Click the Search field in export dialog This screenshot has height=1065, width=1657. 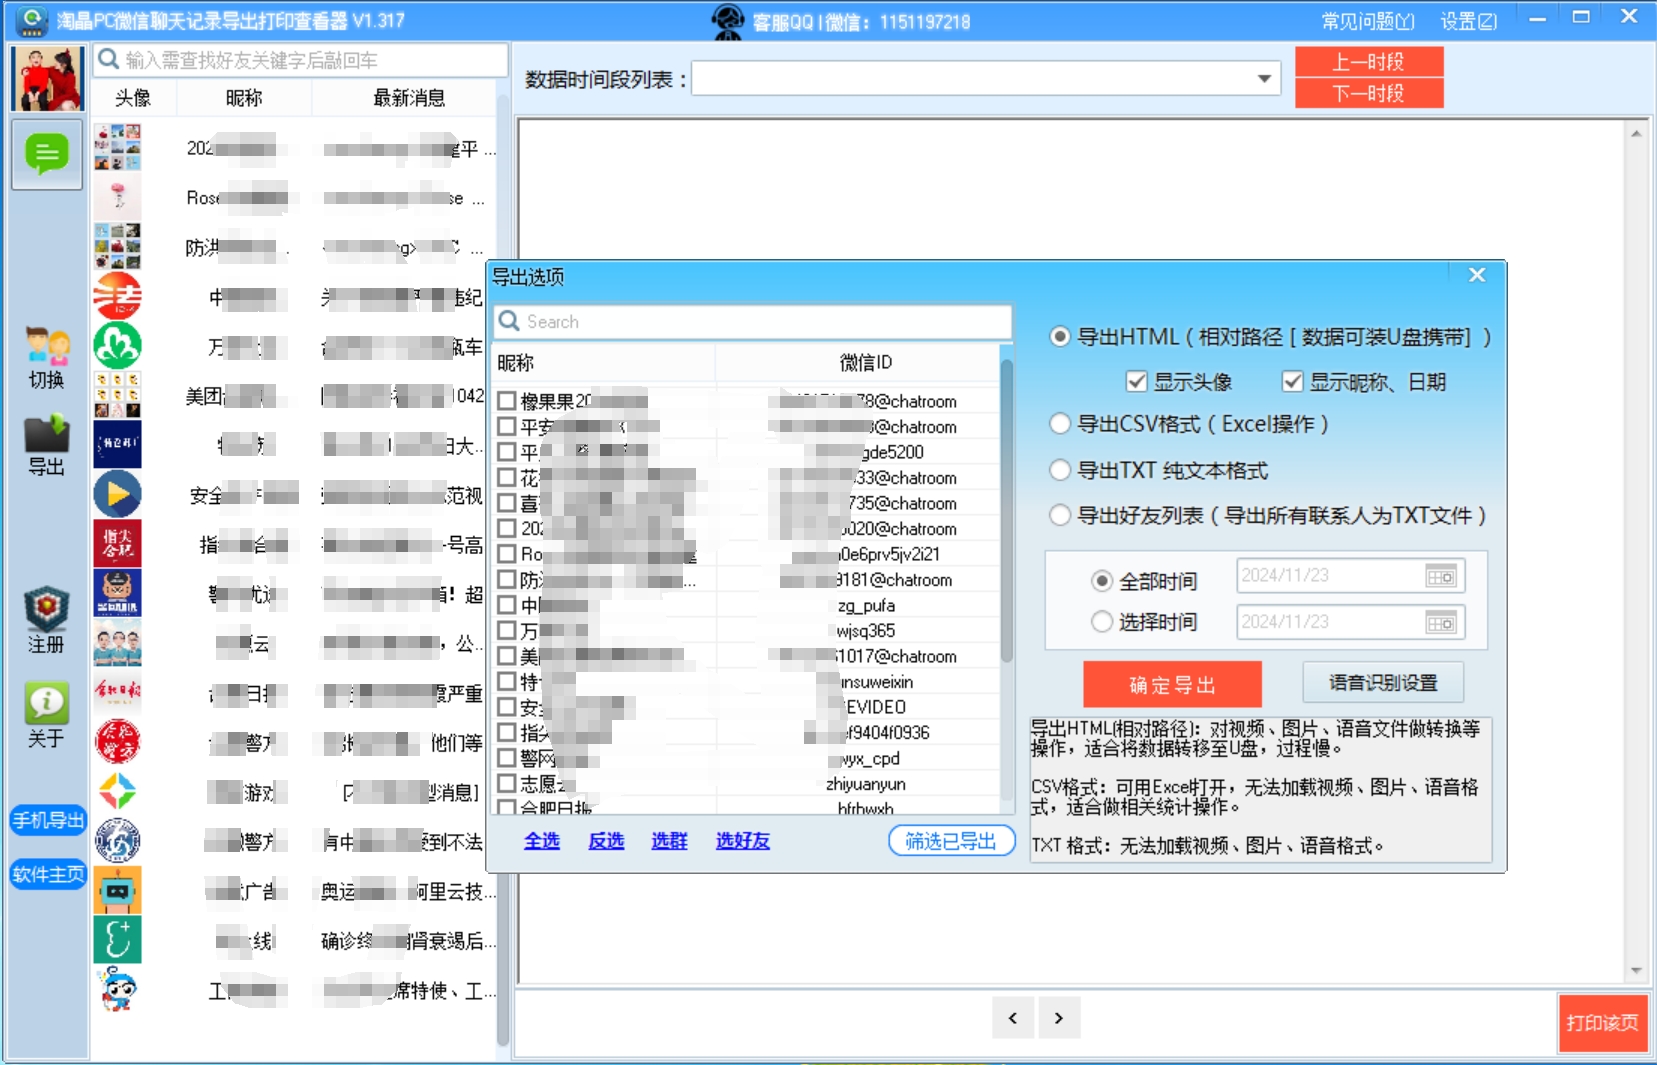(754, 321)
